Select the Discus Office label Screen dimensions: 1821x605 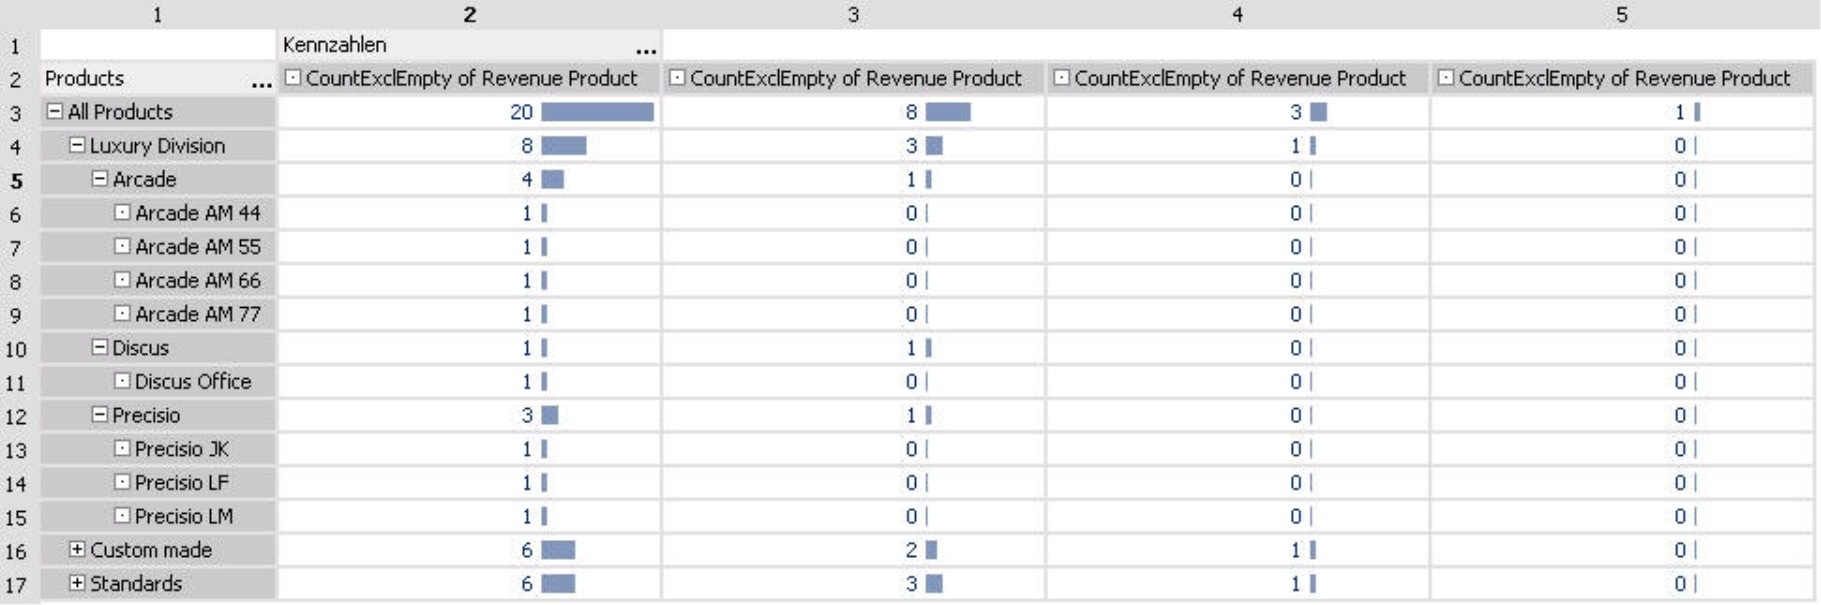click(x=193, y=381)
